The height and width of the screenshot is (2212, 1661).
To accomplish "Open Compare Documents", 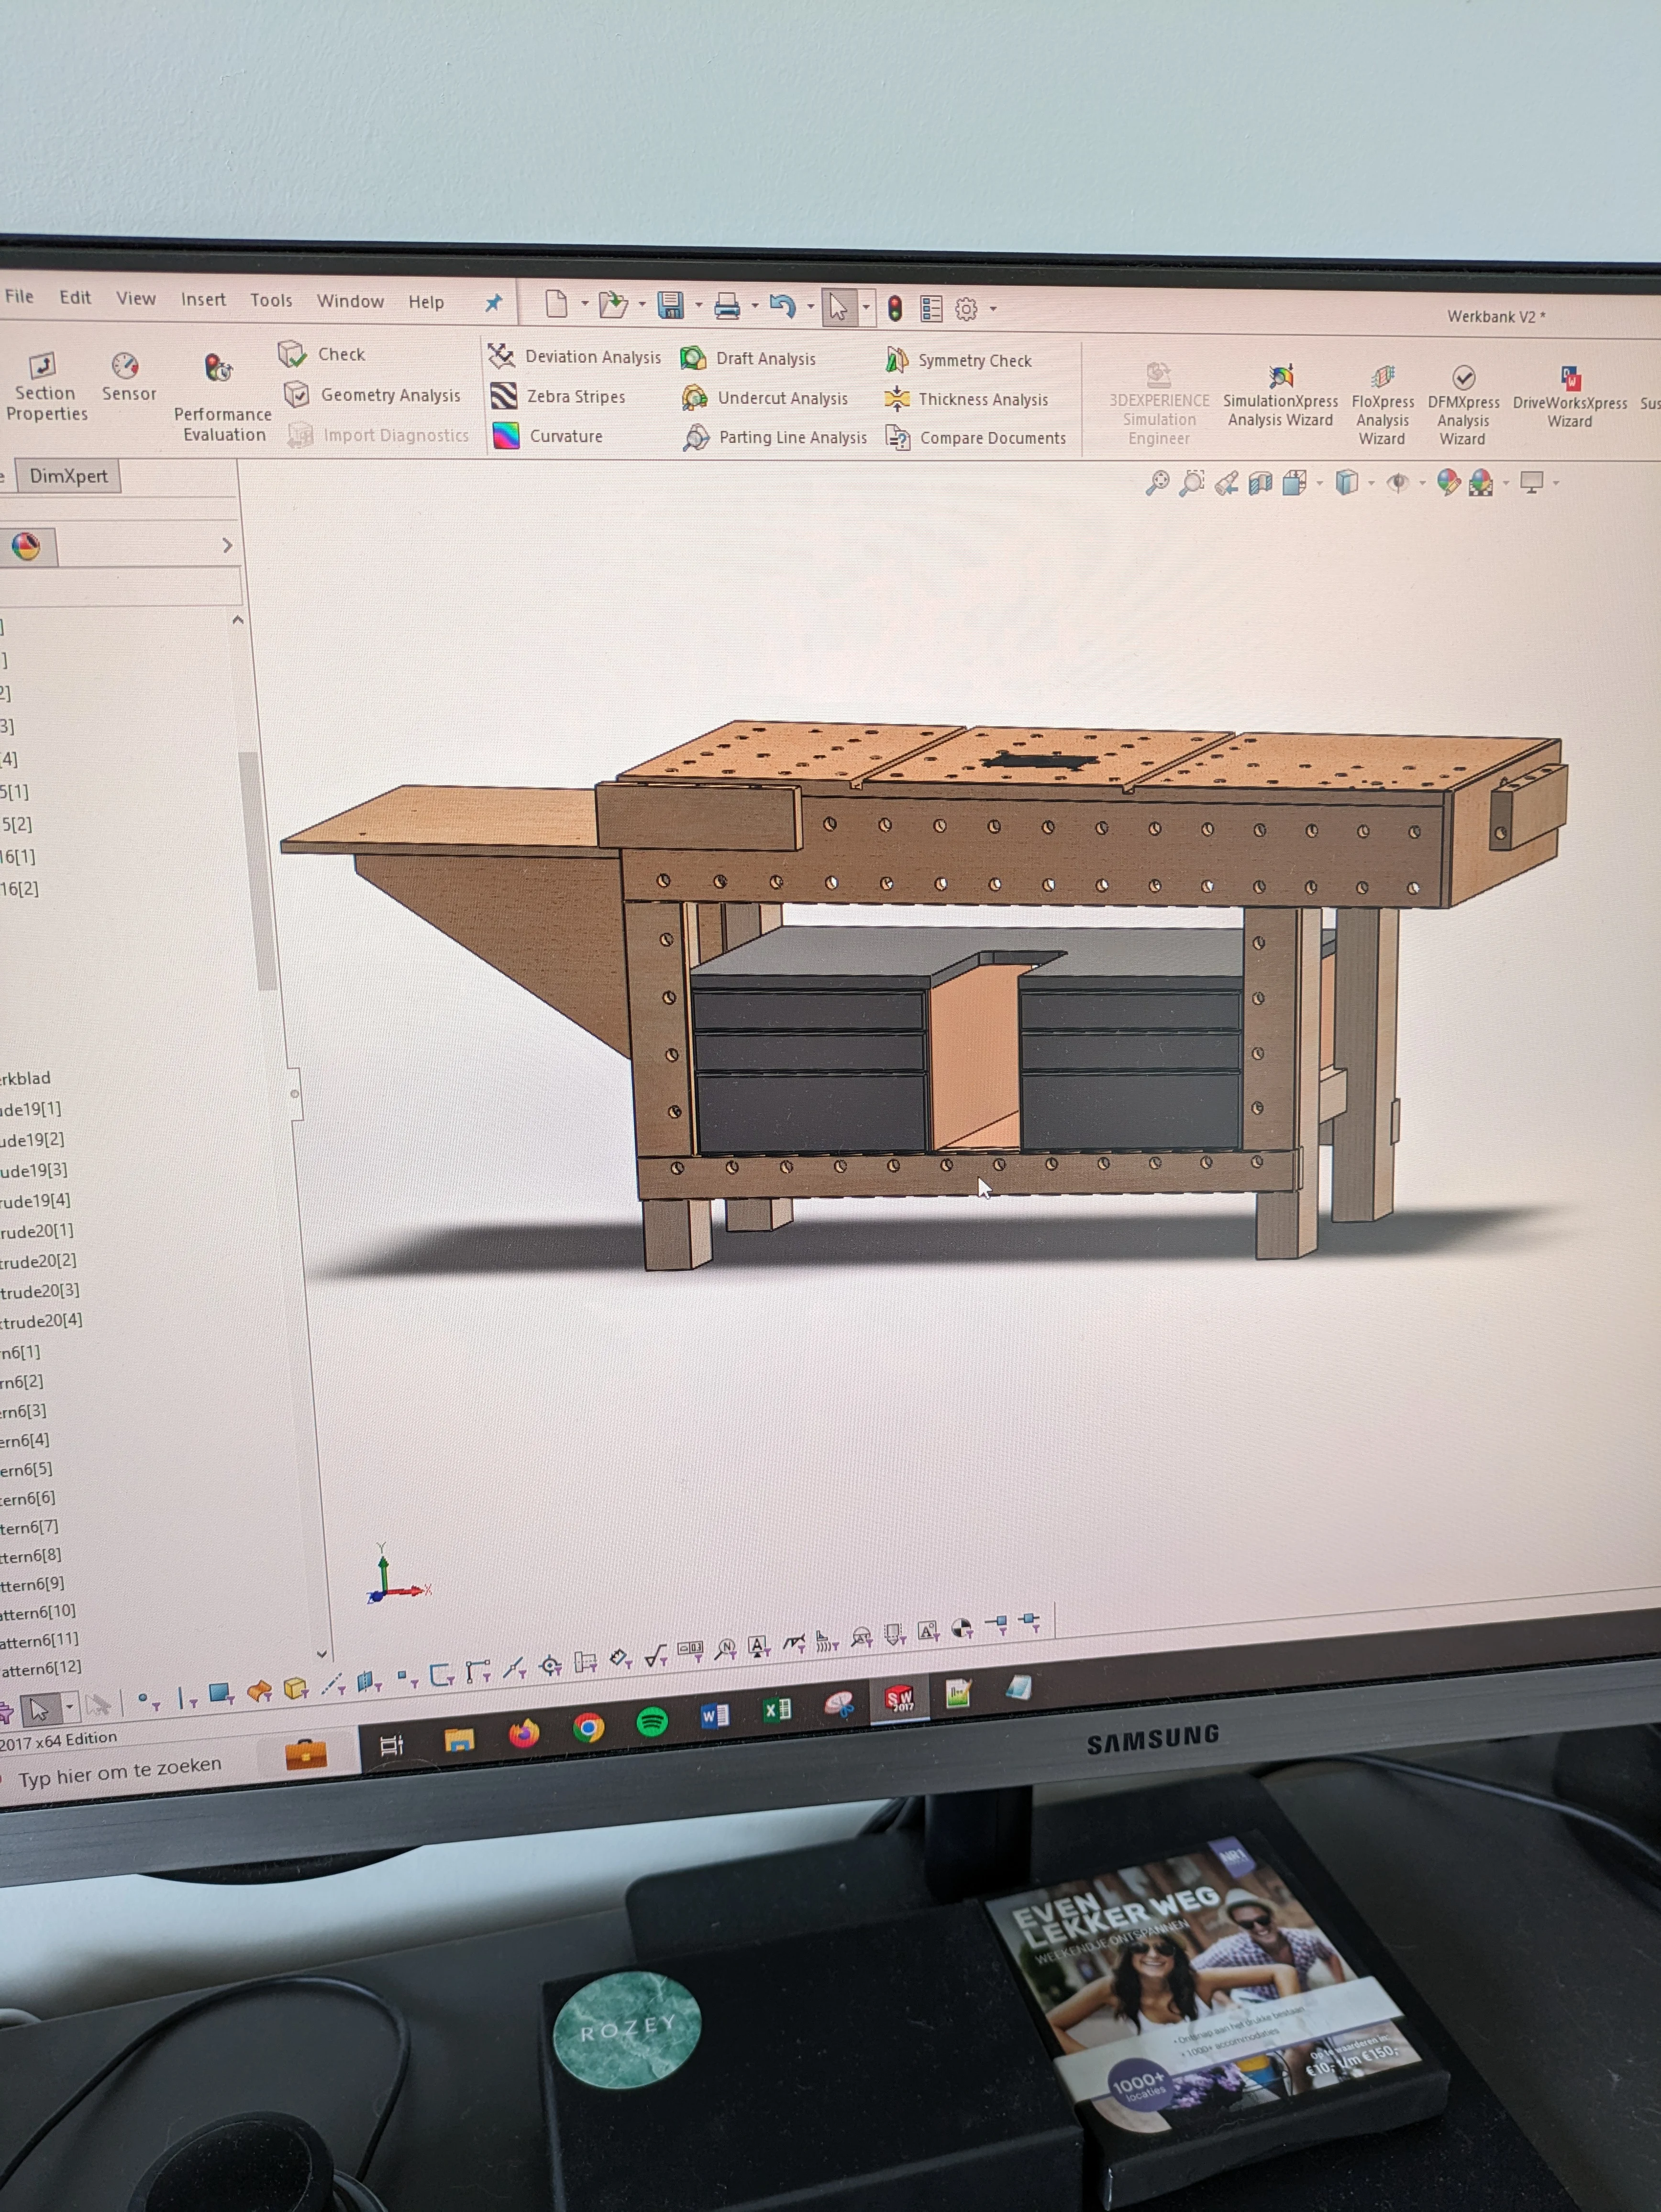I will click(x=976, y=438).
